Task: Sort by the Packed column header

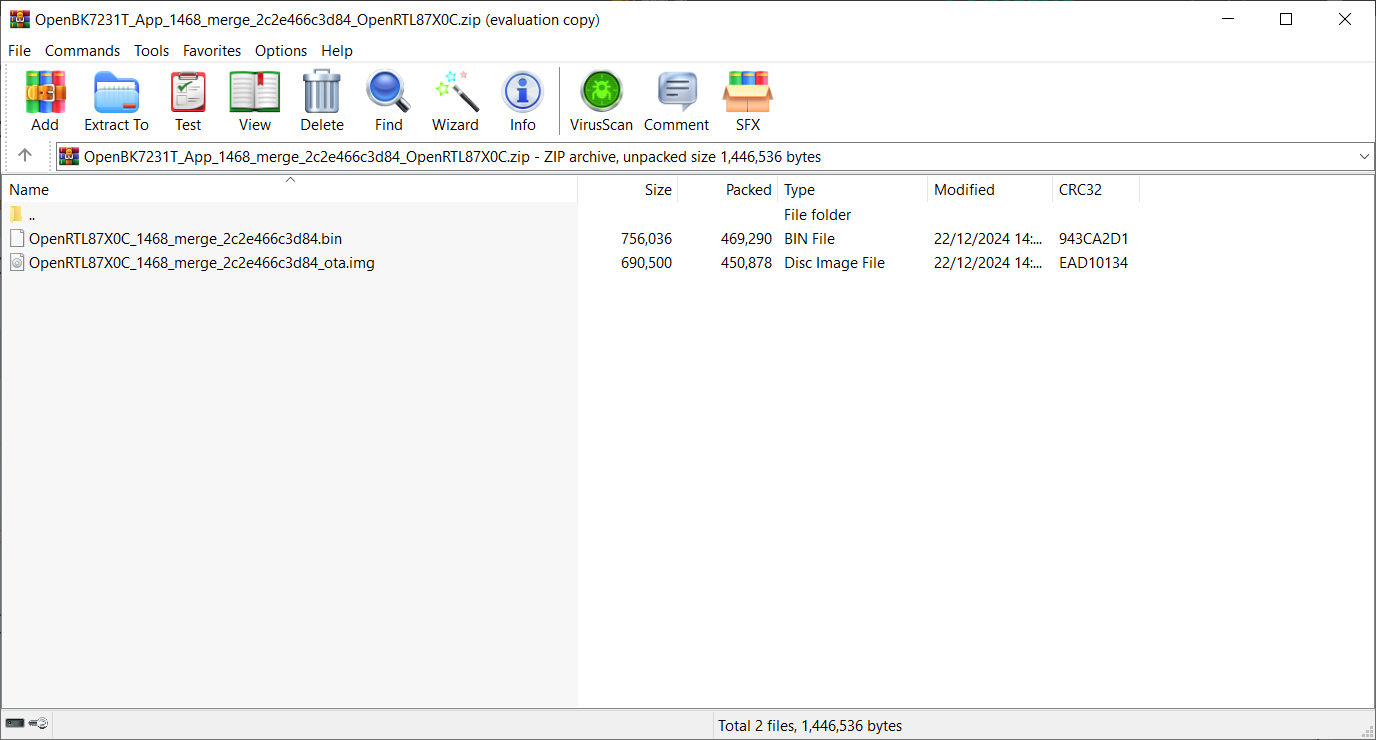Action: [728, 189]
